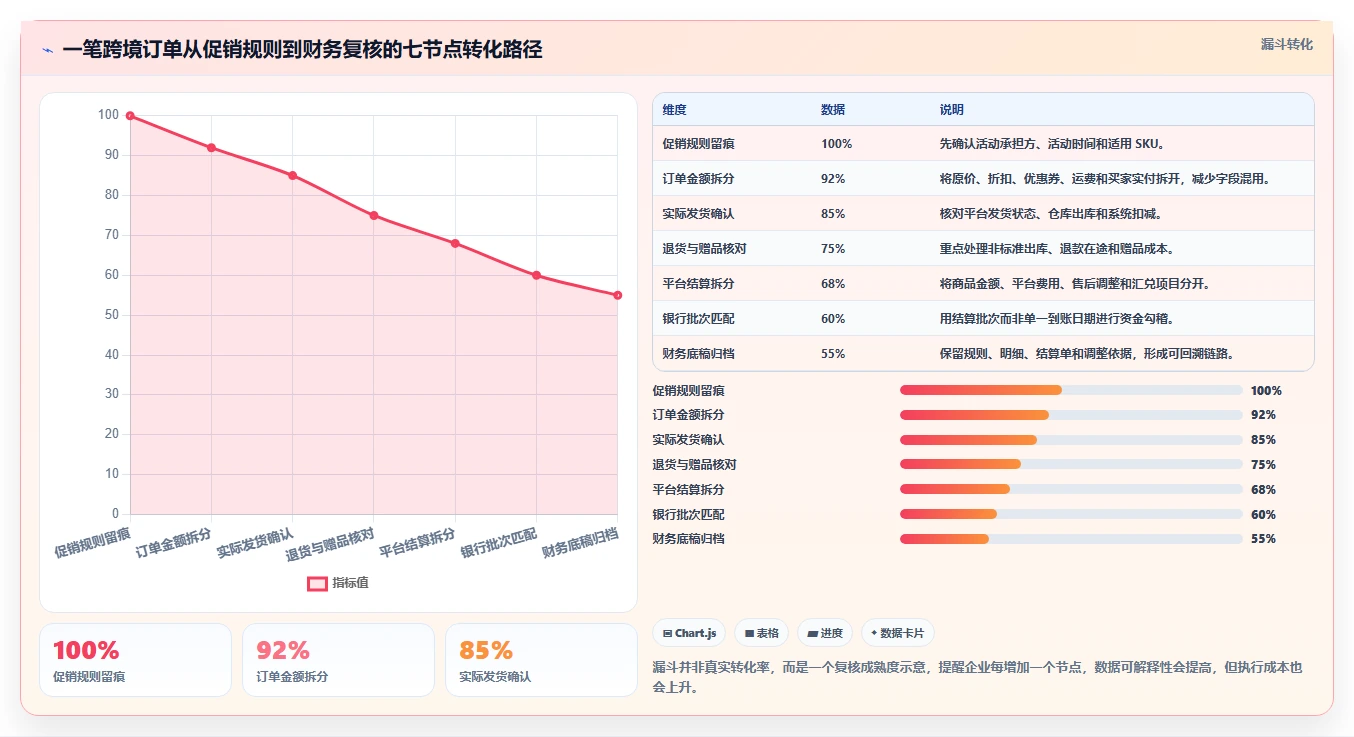Screen dimensions: 1354x737
Task: Select the 表格 chip
Action: pyautogui.click(x=761, y=633)
